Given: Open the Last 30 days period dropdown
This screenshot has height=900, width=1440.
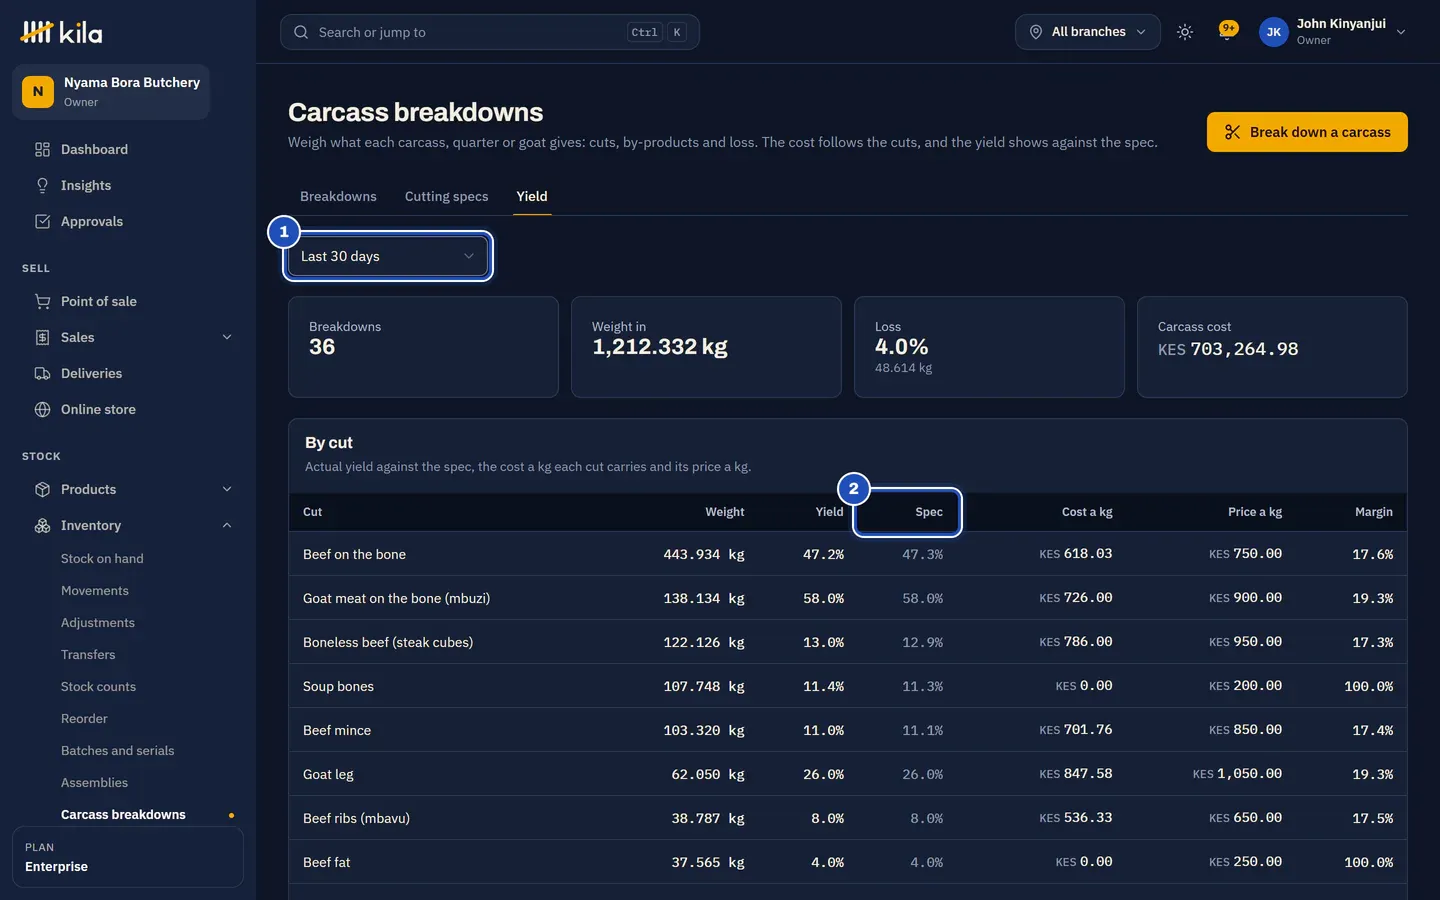Looking at the screenshot, I should (388, 256).
